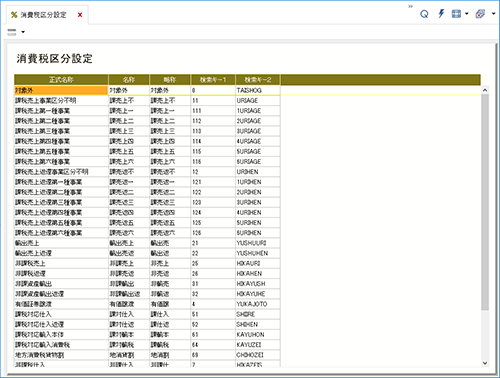Click the eraser with red X icon
Screen dimensions: 500x378
(x=480, y=14)
